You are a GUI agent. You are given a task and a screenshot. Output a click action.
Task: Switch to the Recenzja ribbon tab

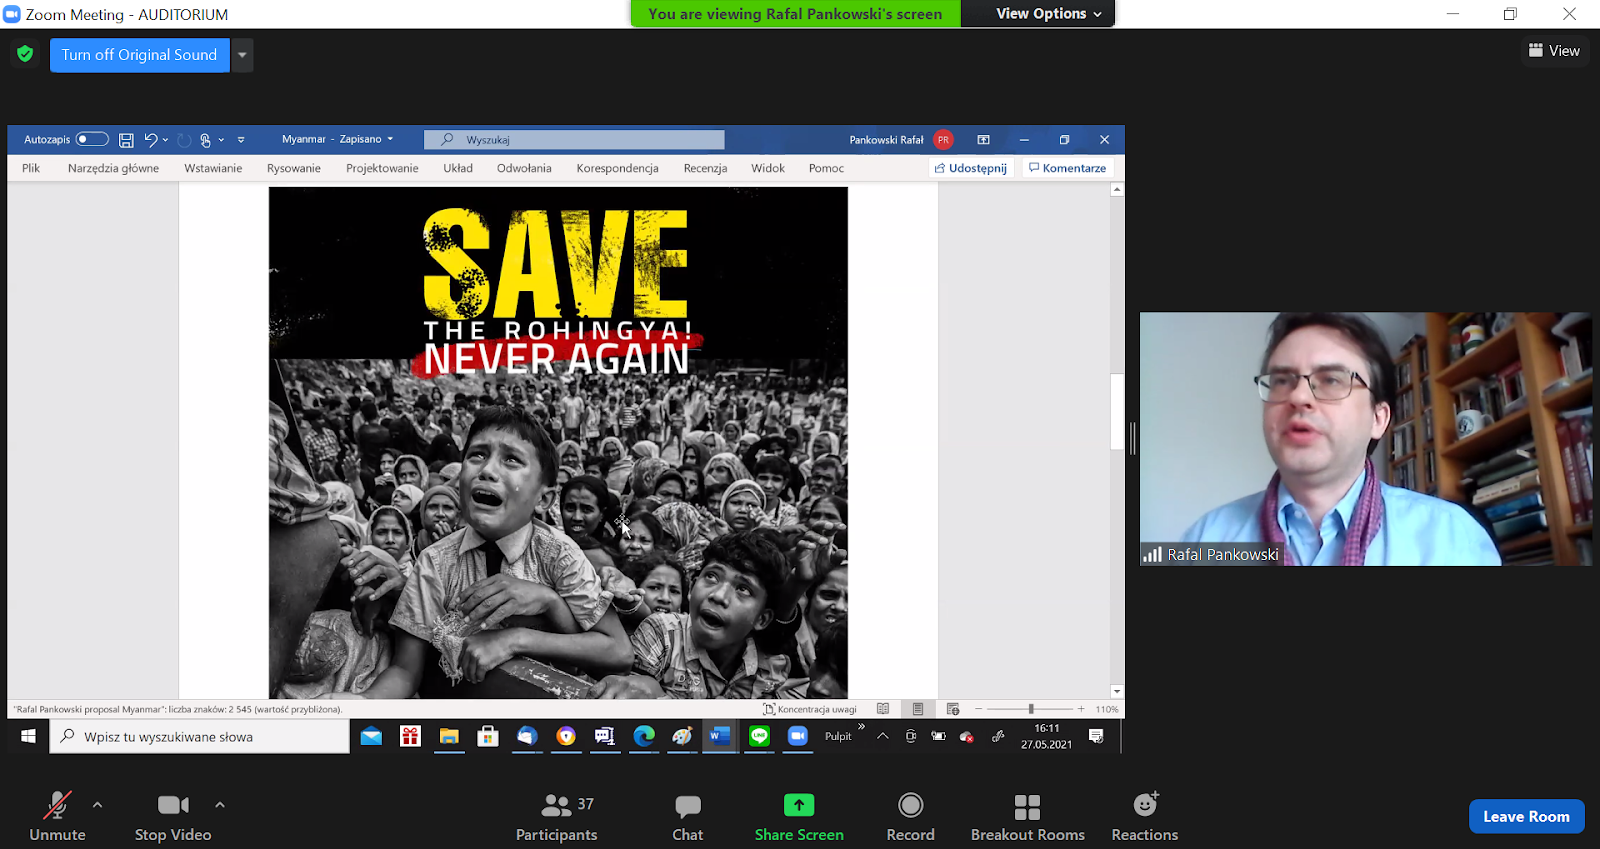point(705,168)
